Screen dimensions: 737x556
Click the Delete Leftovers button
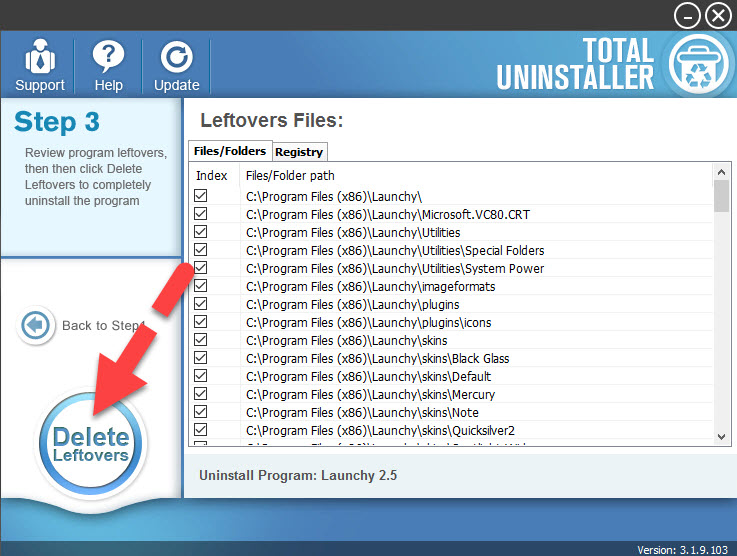(x=91, y=444)
